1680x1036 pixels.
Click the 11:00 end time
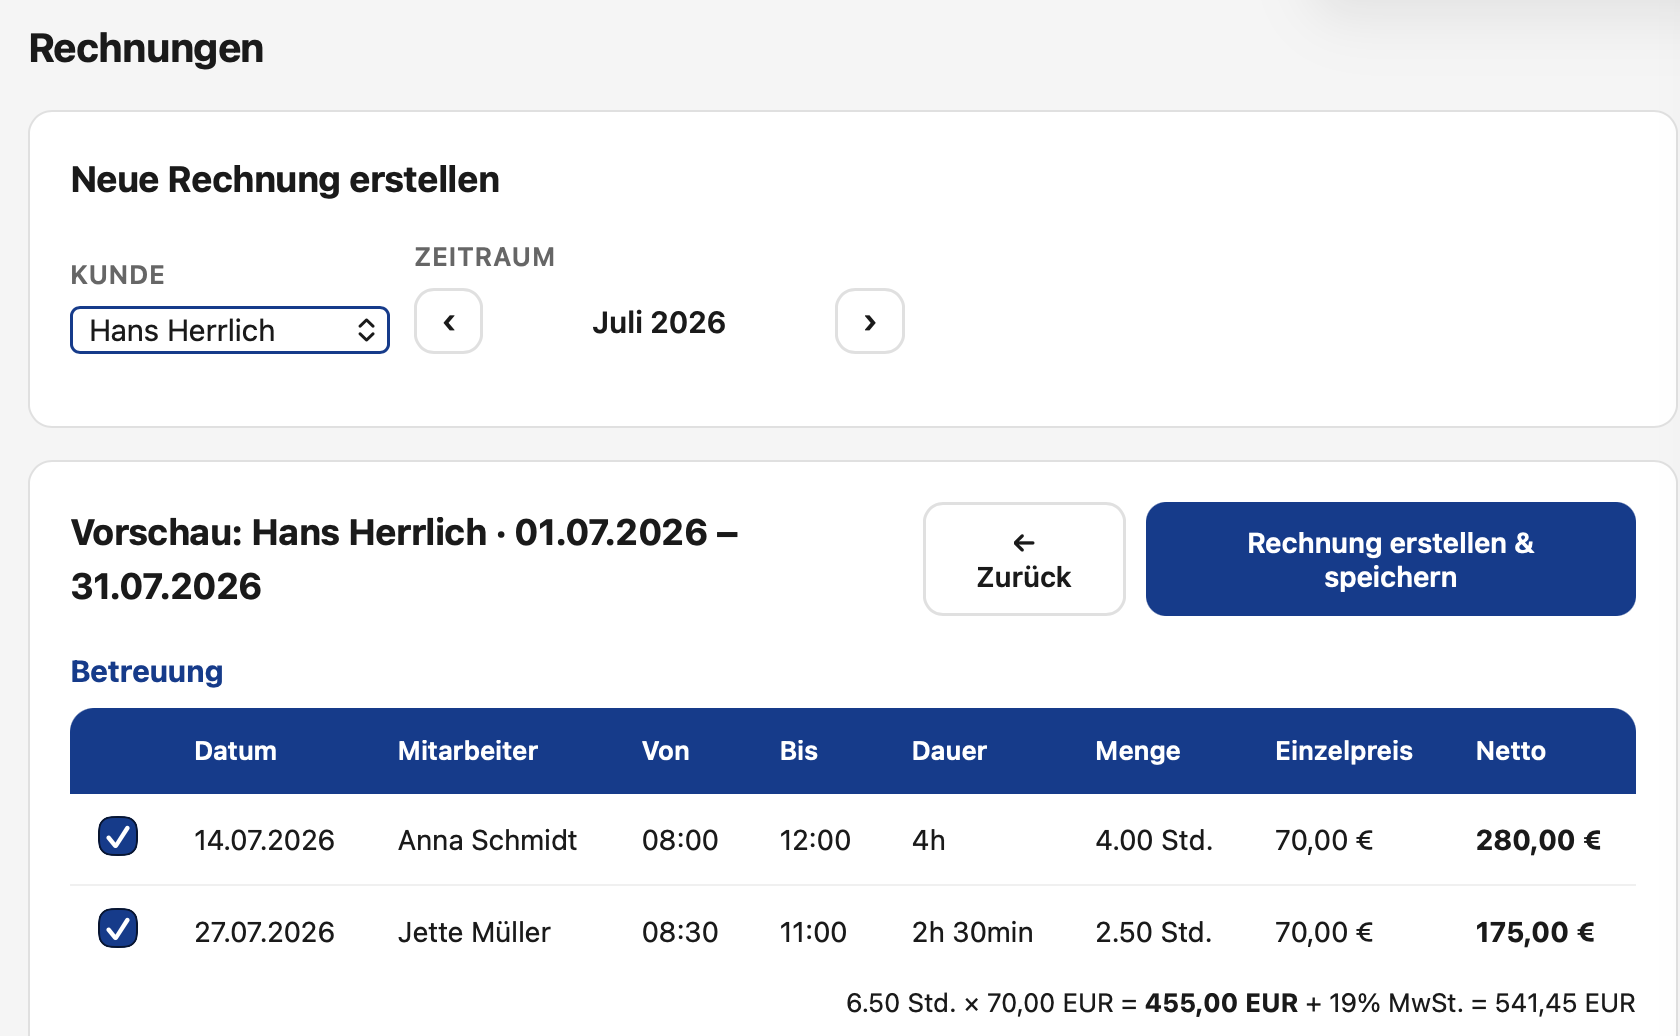(x=813, y=932)
